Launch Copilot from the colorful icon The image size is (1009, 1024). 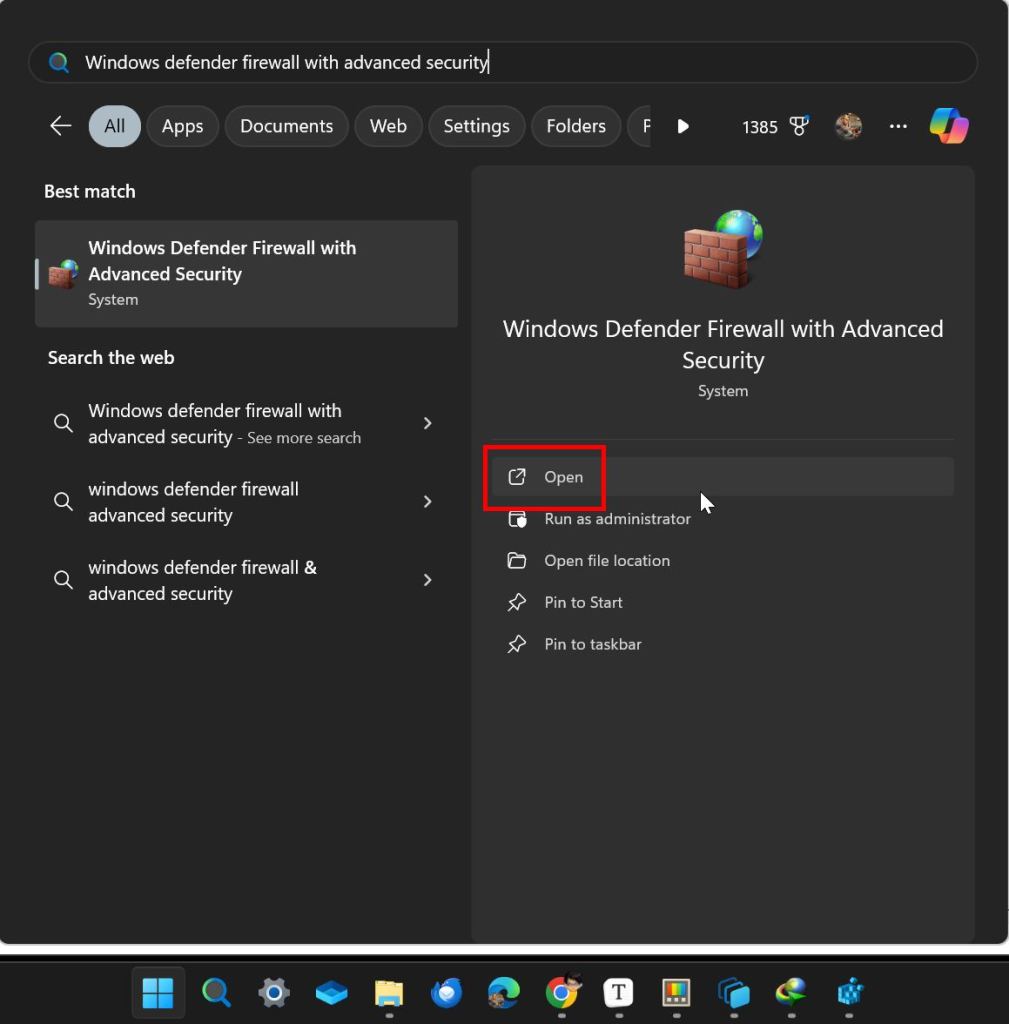949,125
